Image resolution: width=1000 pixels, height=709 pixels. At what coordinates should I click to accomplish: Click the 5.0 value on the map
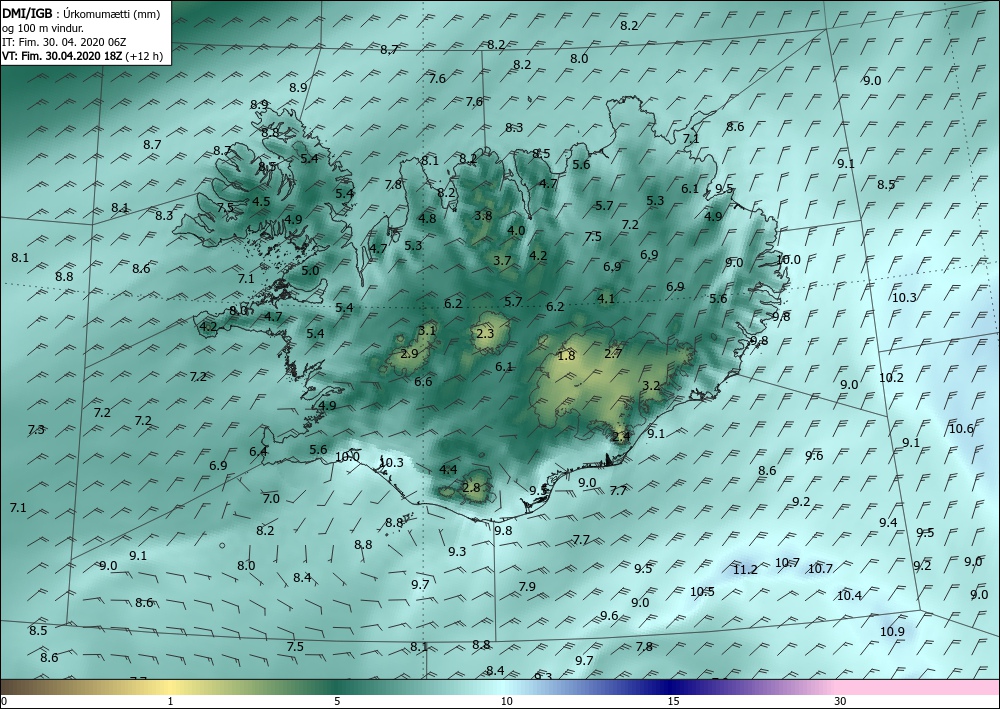click(x=310, y=270)
